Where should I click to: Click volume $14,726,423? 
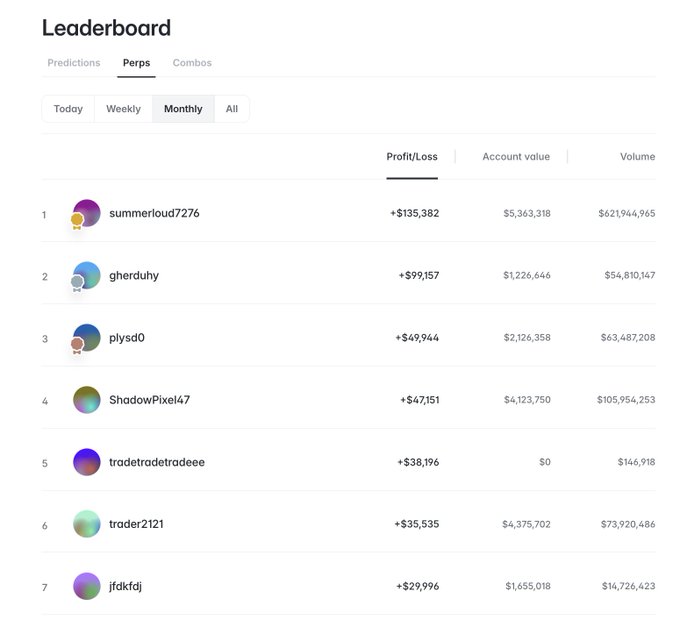click(x=629, y=586)
